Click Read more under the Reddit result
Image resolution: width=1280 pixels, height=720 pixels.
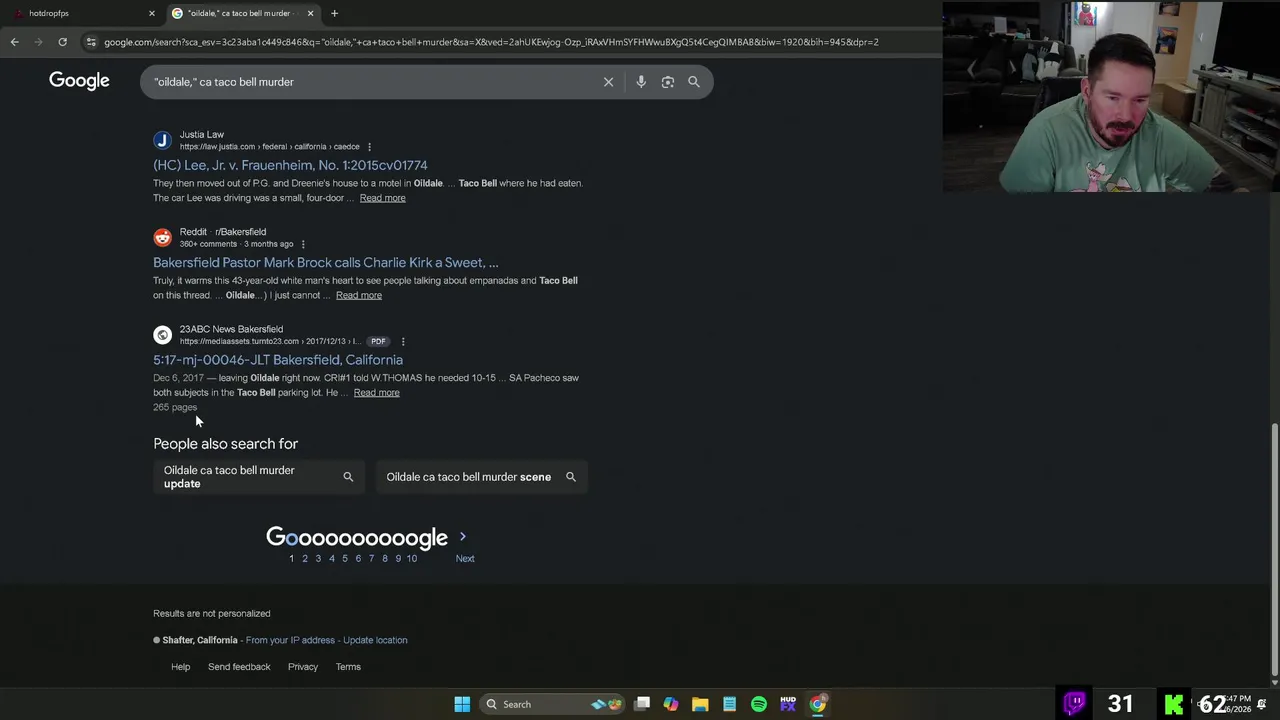click(x=359, y=295)
